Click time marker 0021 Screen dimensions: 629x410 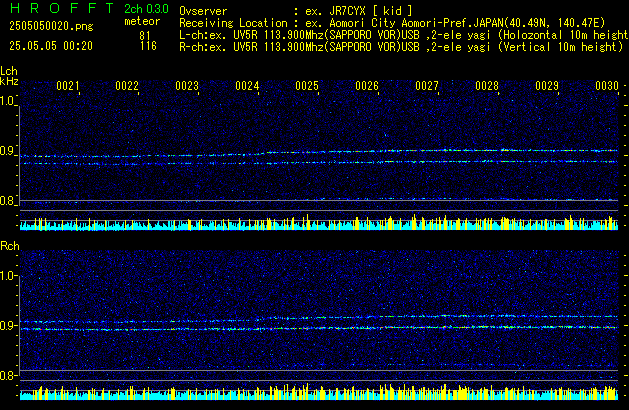[68, 86]
